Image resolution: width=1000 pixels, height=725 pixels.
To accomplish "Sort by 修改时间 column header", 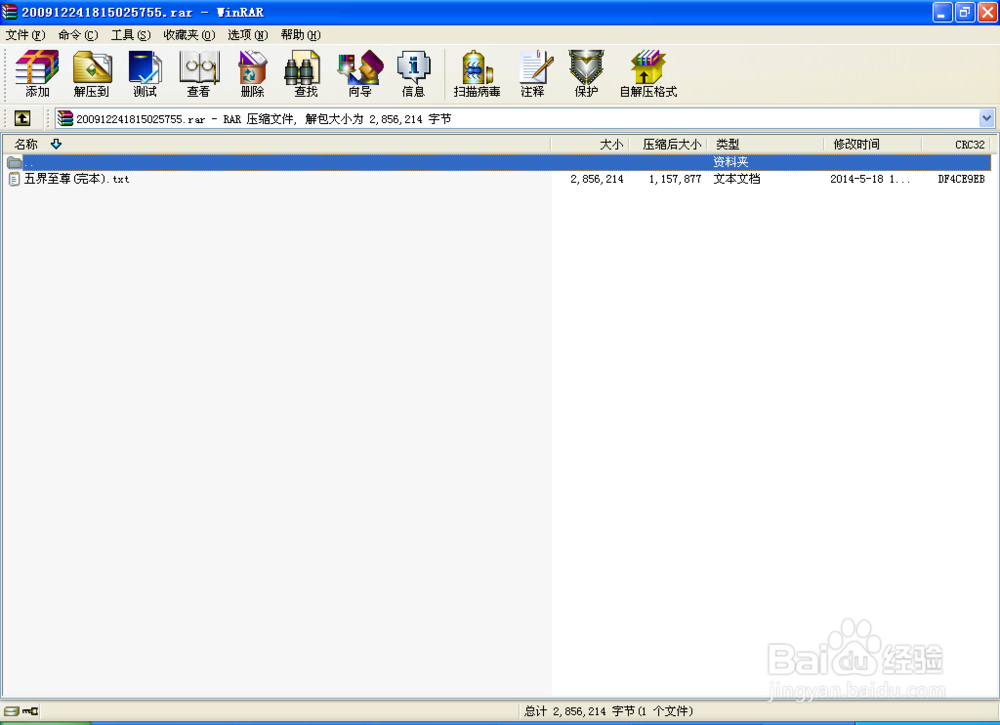I will (x=873, y=144).
